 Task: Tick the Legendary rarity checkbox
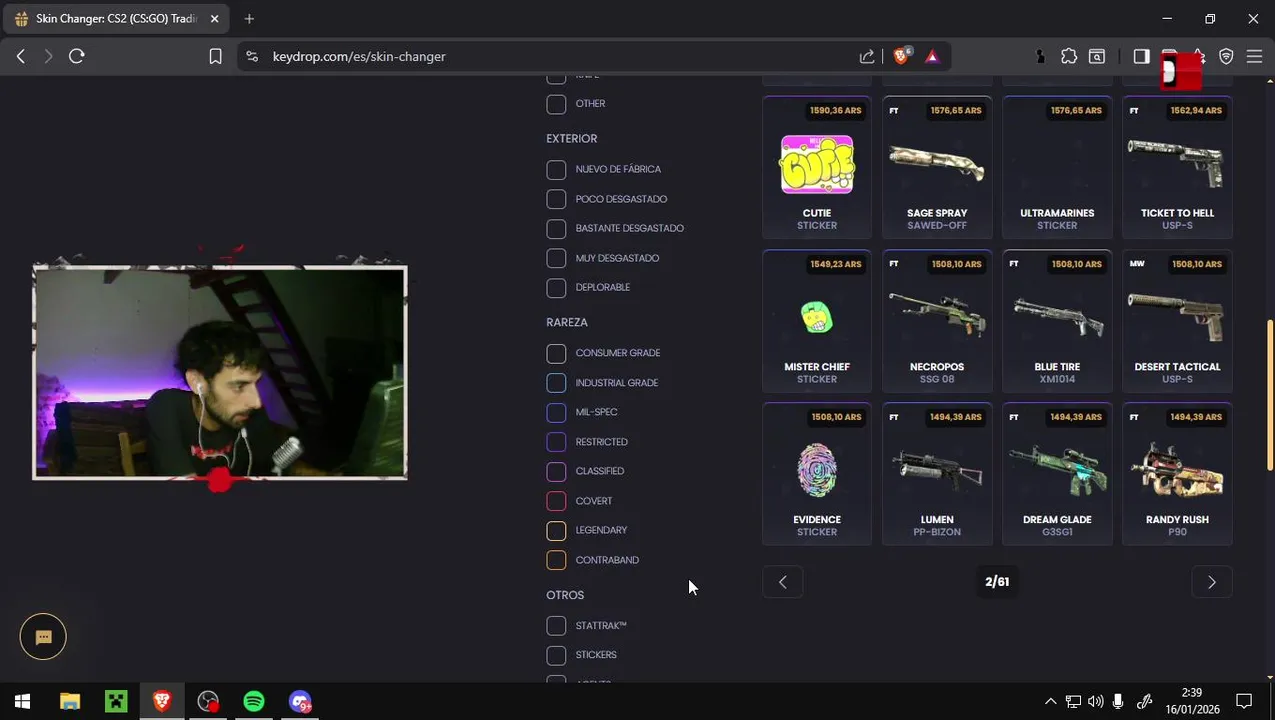click(556, 530)
